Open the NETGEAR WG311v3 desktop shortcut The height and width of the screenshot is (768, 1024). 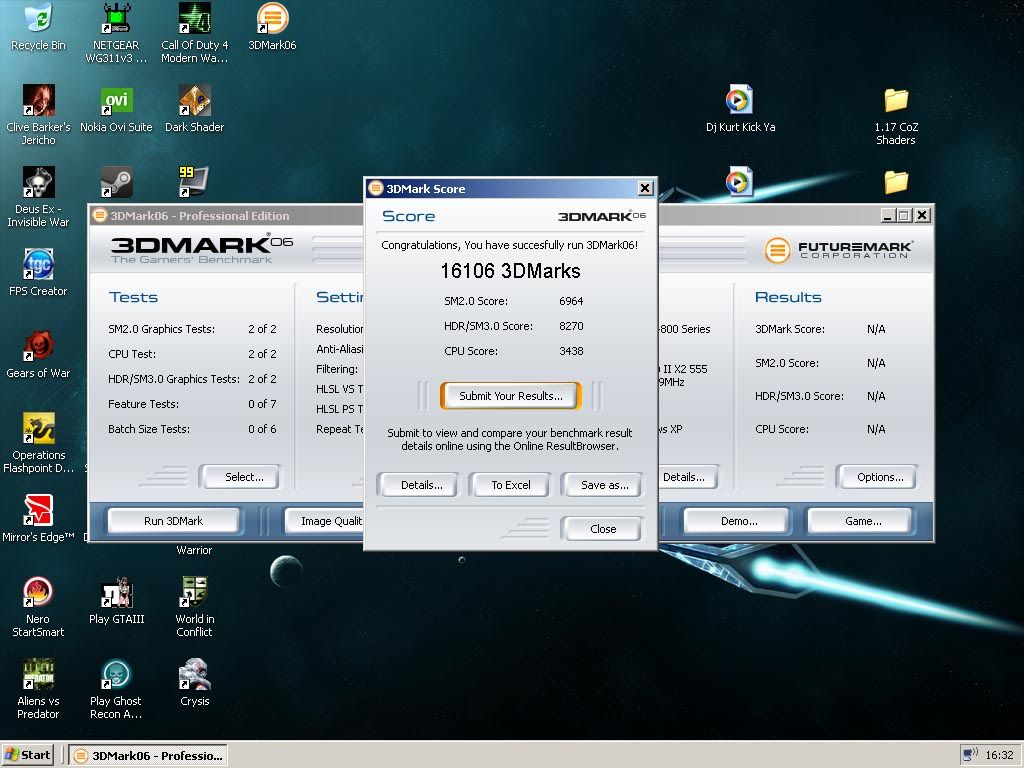click(x=116, y=33)
